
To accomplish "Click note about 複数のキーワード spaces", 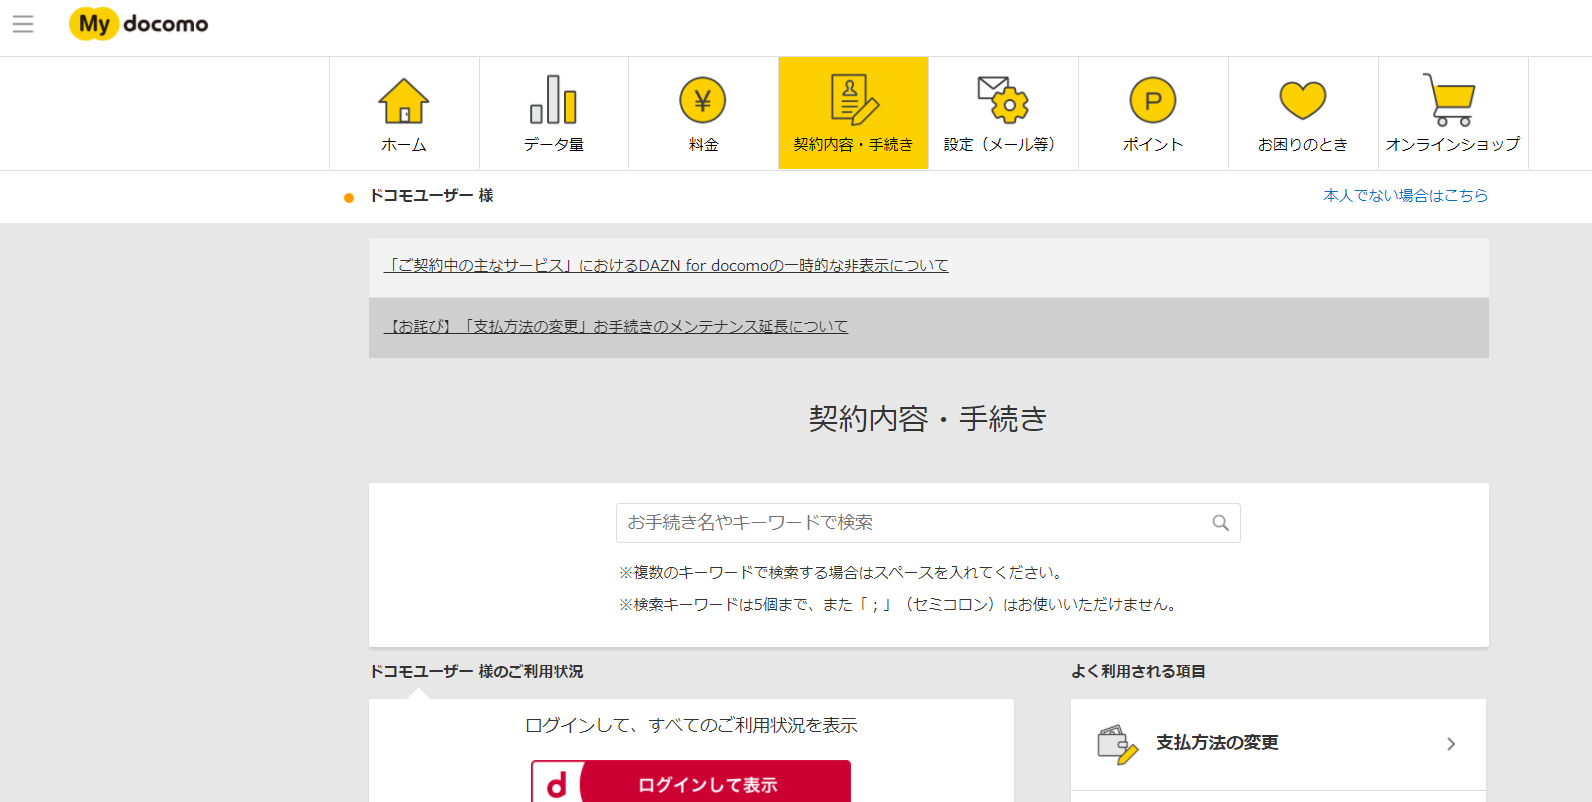I will click(843, 573).
